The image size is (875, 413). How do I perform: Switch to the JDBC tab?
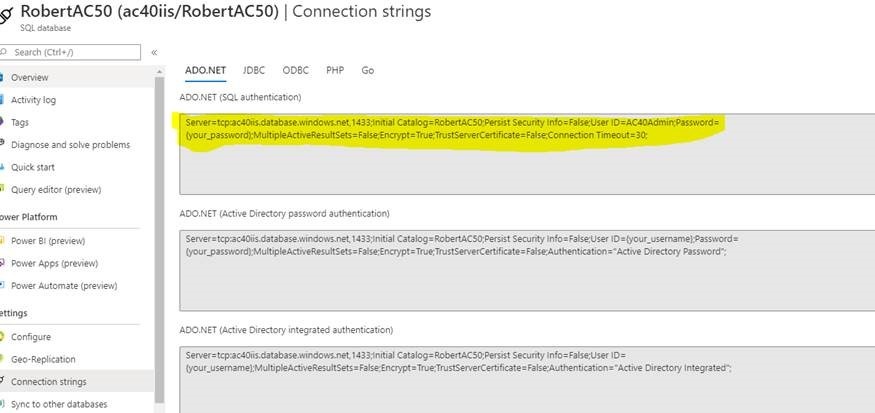(x=254, y=71)
